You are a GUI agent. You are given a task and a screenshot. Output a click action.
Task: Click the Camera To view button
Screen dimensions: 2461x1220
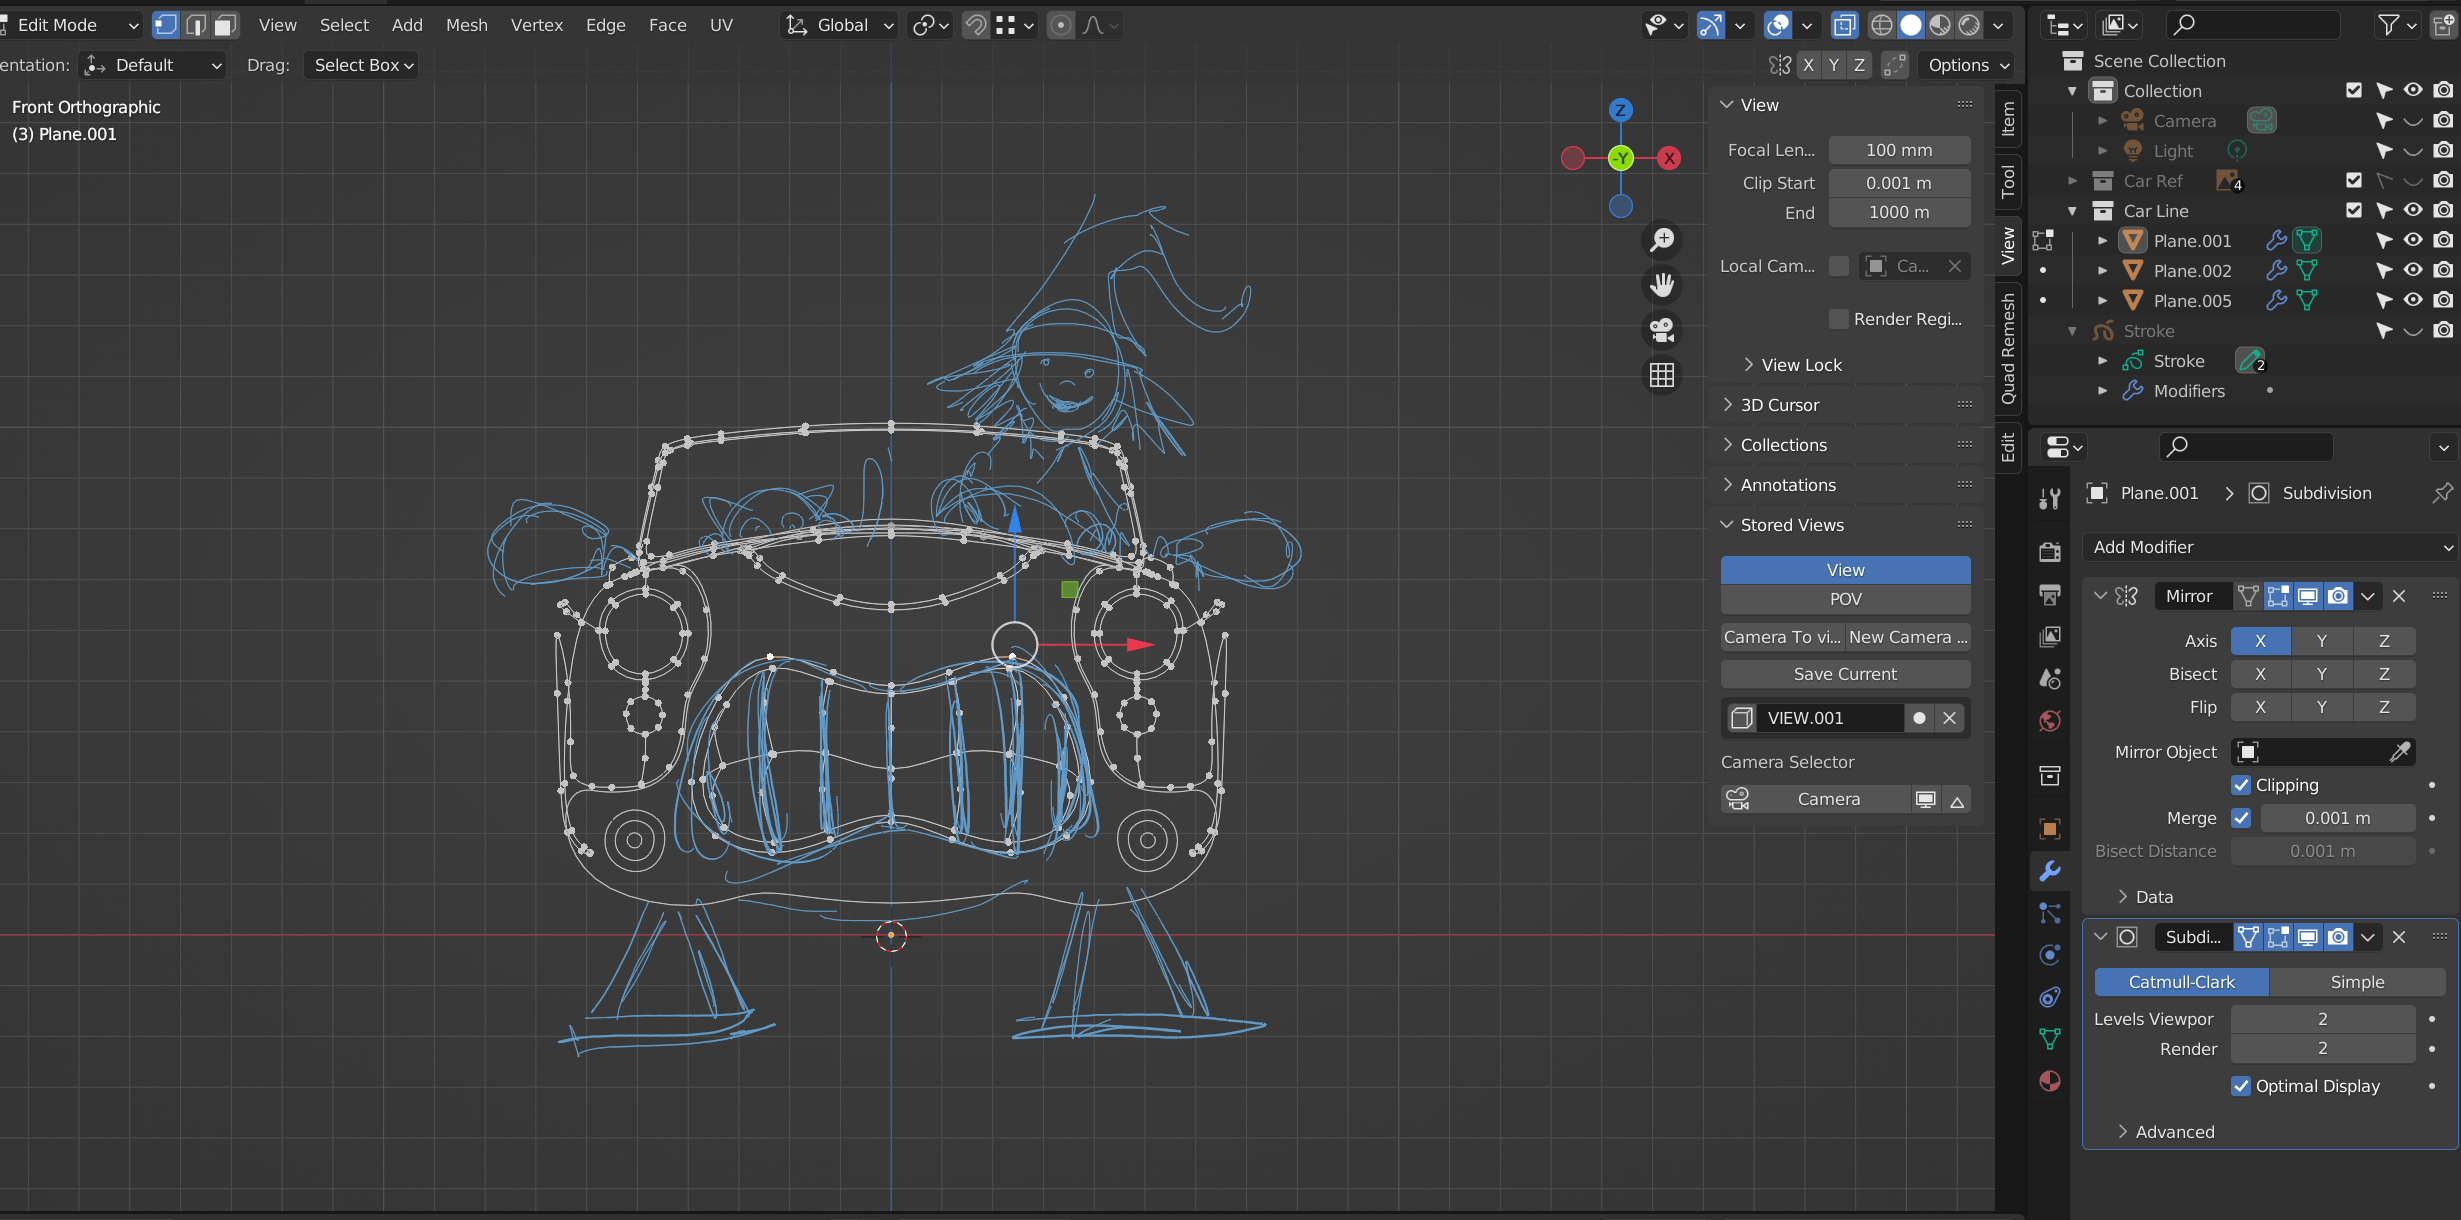pos(1783,637)
